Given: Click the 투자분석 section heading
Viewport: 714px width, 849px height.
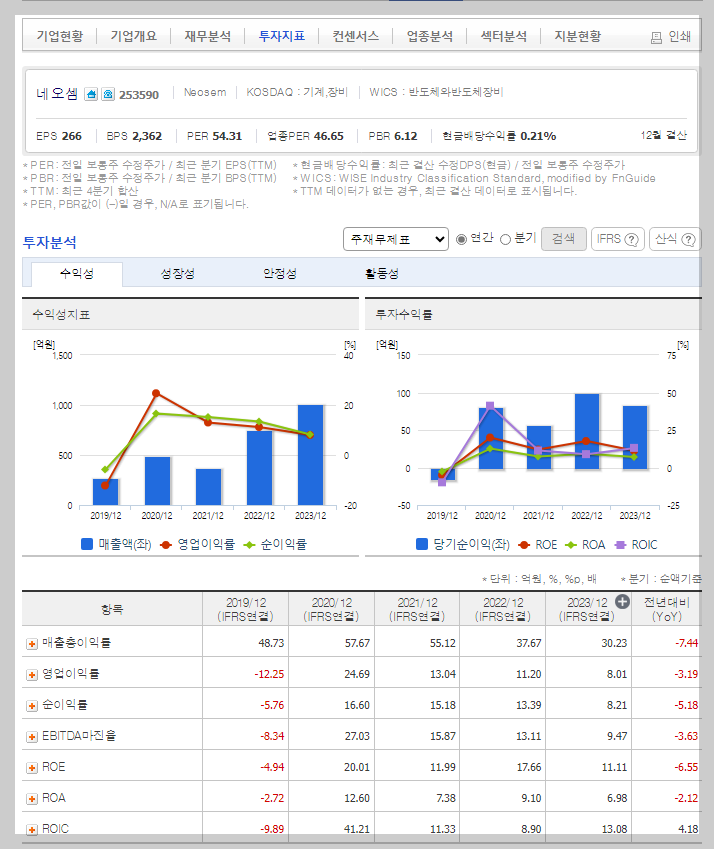Looking at the screenshot, I should tap(49, 242).
